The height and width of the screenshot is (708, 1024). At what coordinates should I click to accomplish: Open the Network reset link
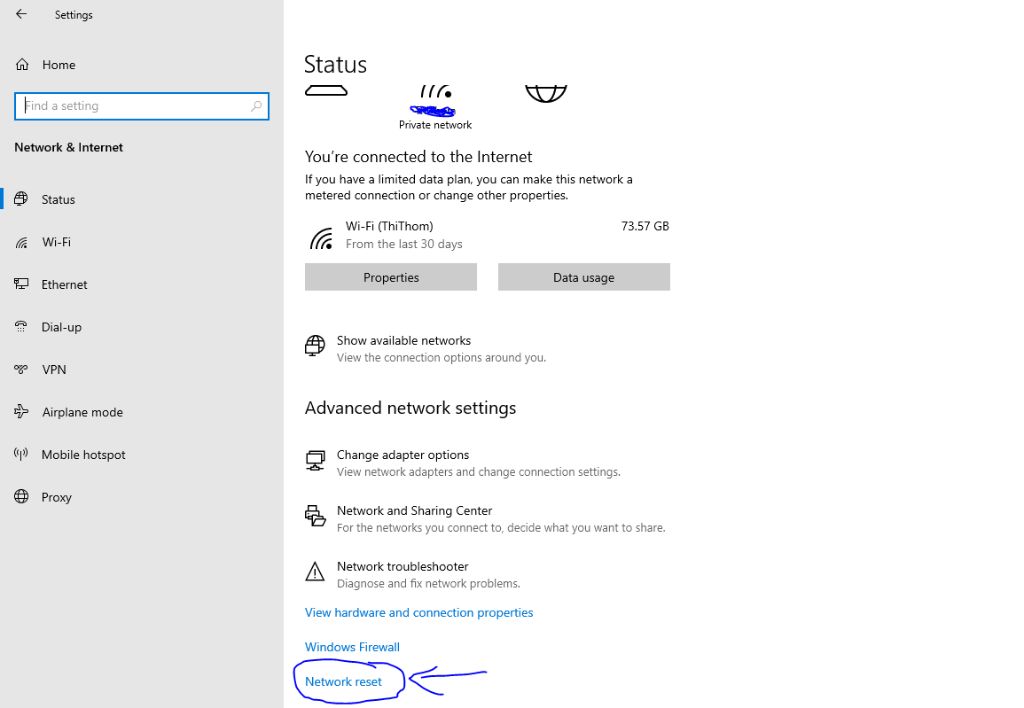(344, 681)
